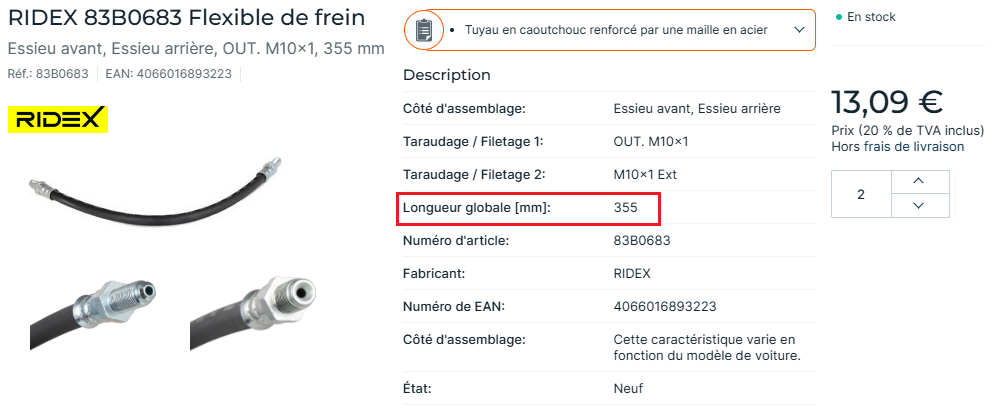Expand the rubber hose info chevron
This screenshot has width=995, height=418.
798,31
